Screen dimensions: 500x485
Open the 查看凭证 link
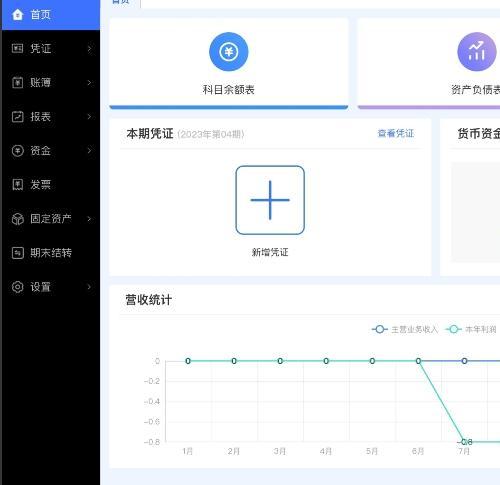pos(396,134)
